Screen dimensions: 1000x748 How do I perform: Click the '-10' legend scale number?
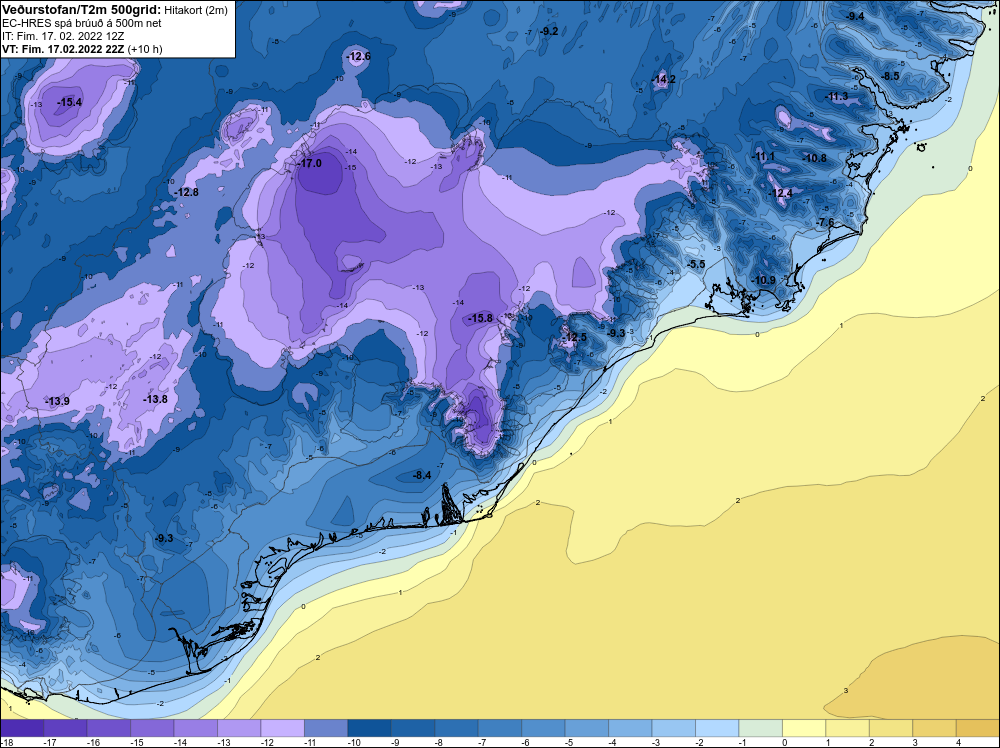pyautogui.click(x=353, y=742)
